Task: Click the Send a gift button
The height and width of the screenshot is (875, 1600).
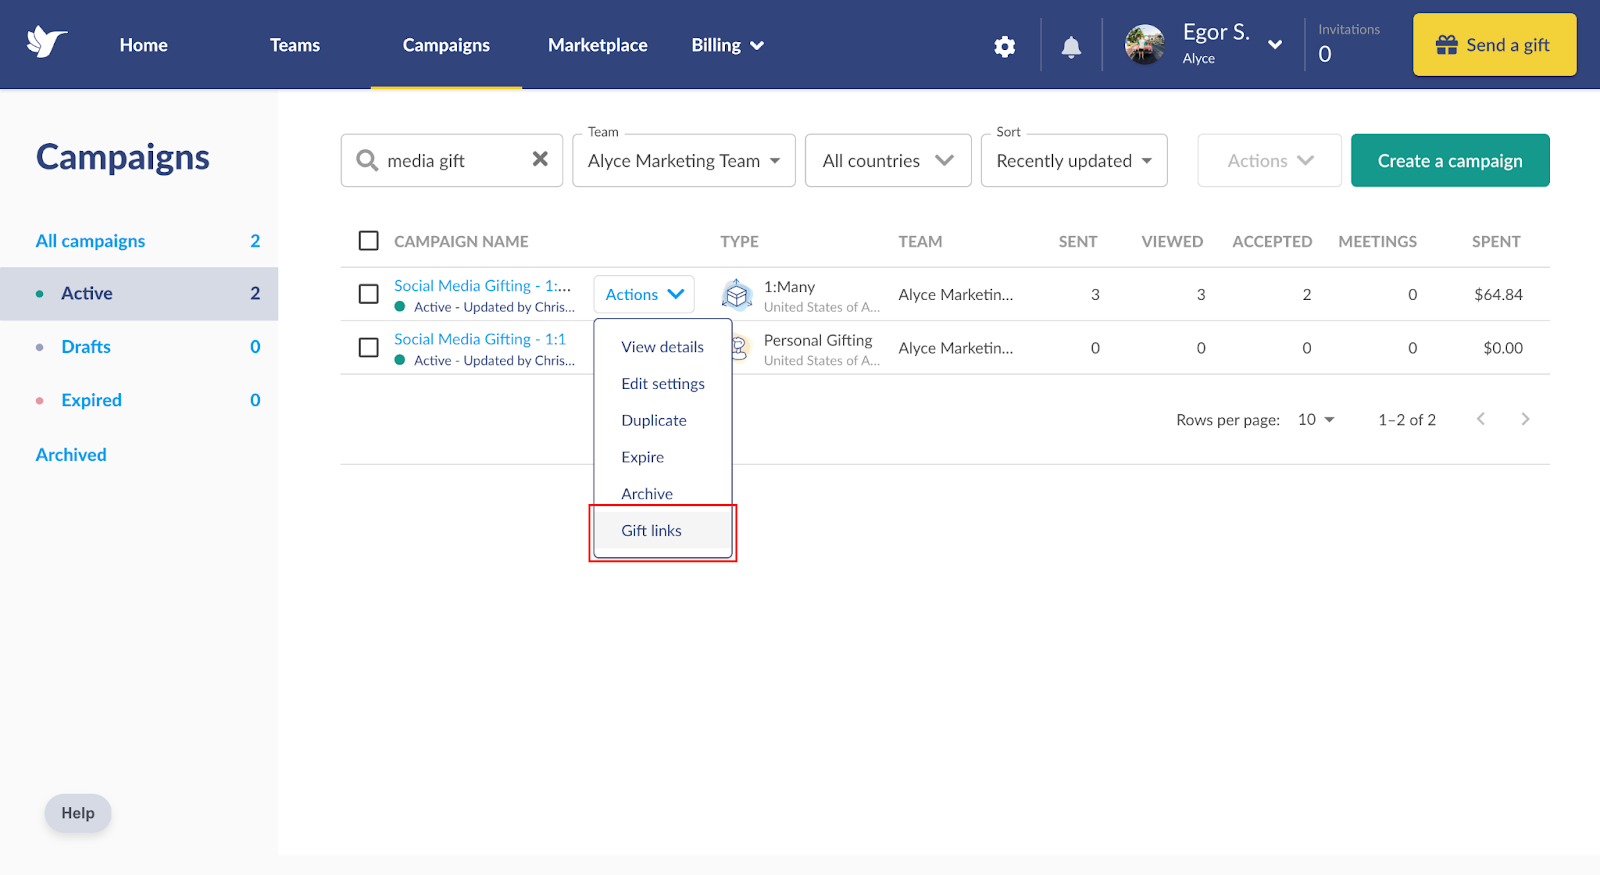Action: click(1494, 45)
